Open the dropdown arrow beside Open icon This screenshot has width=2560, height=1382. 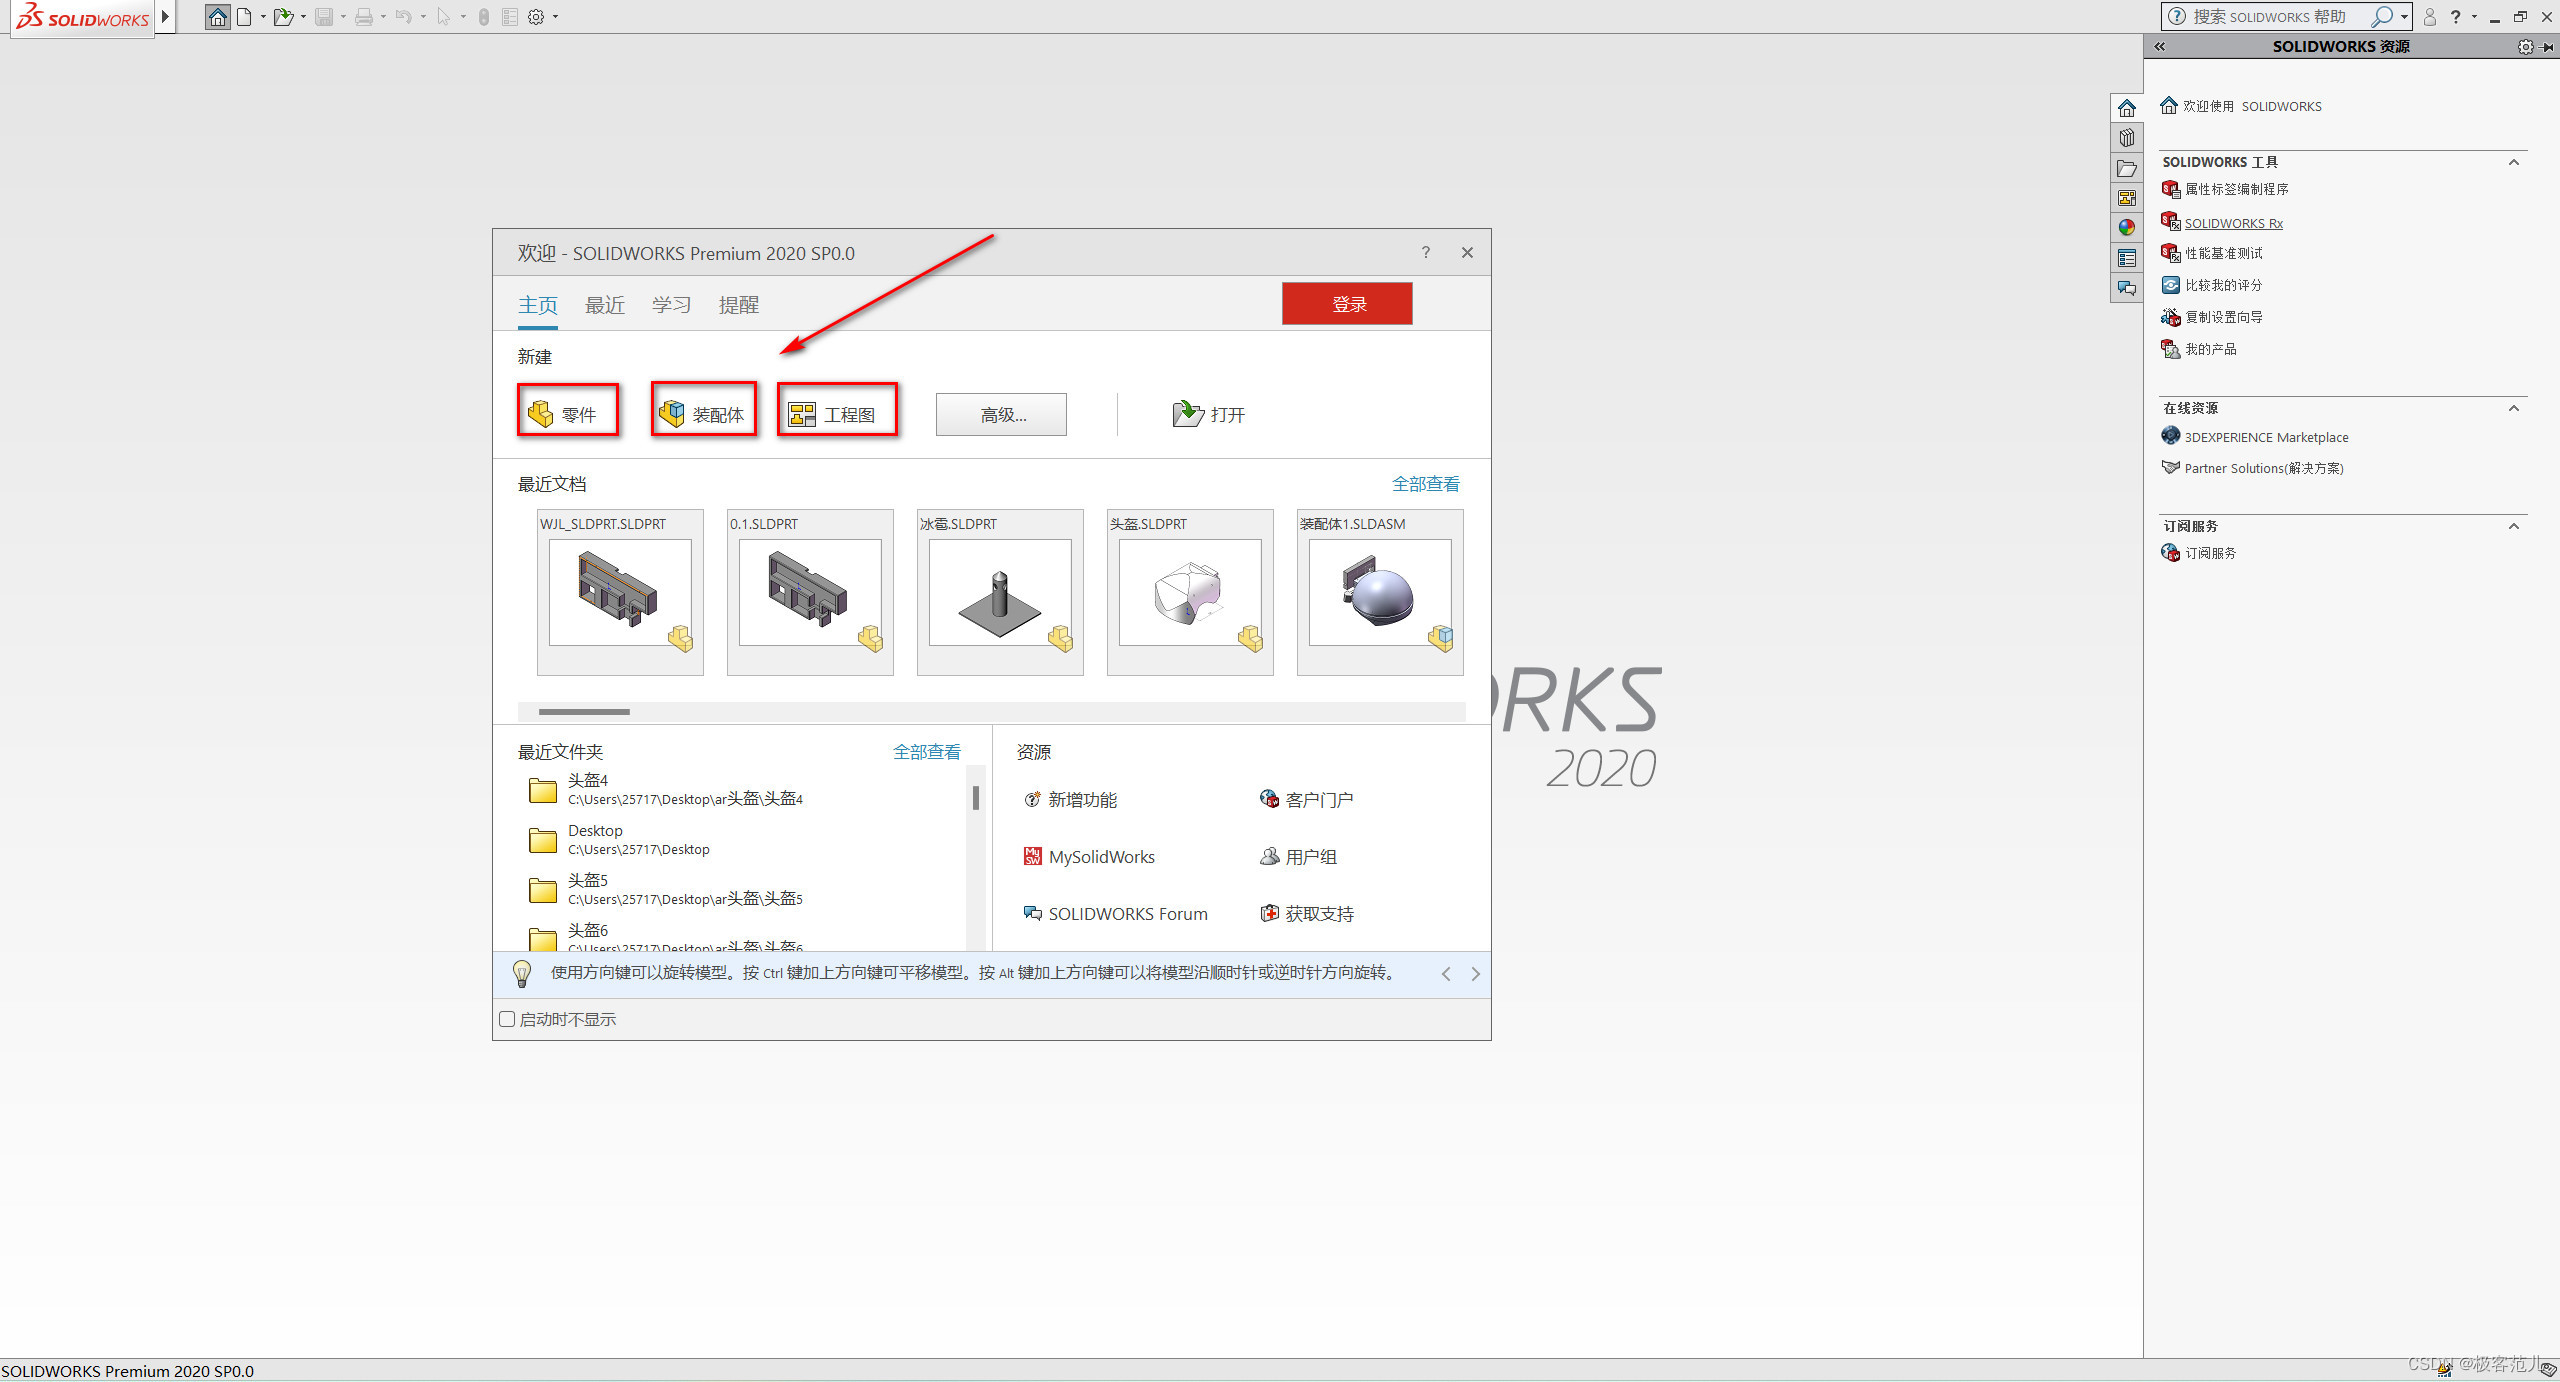[x=303, y=17]
